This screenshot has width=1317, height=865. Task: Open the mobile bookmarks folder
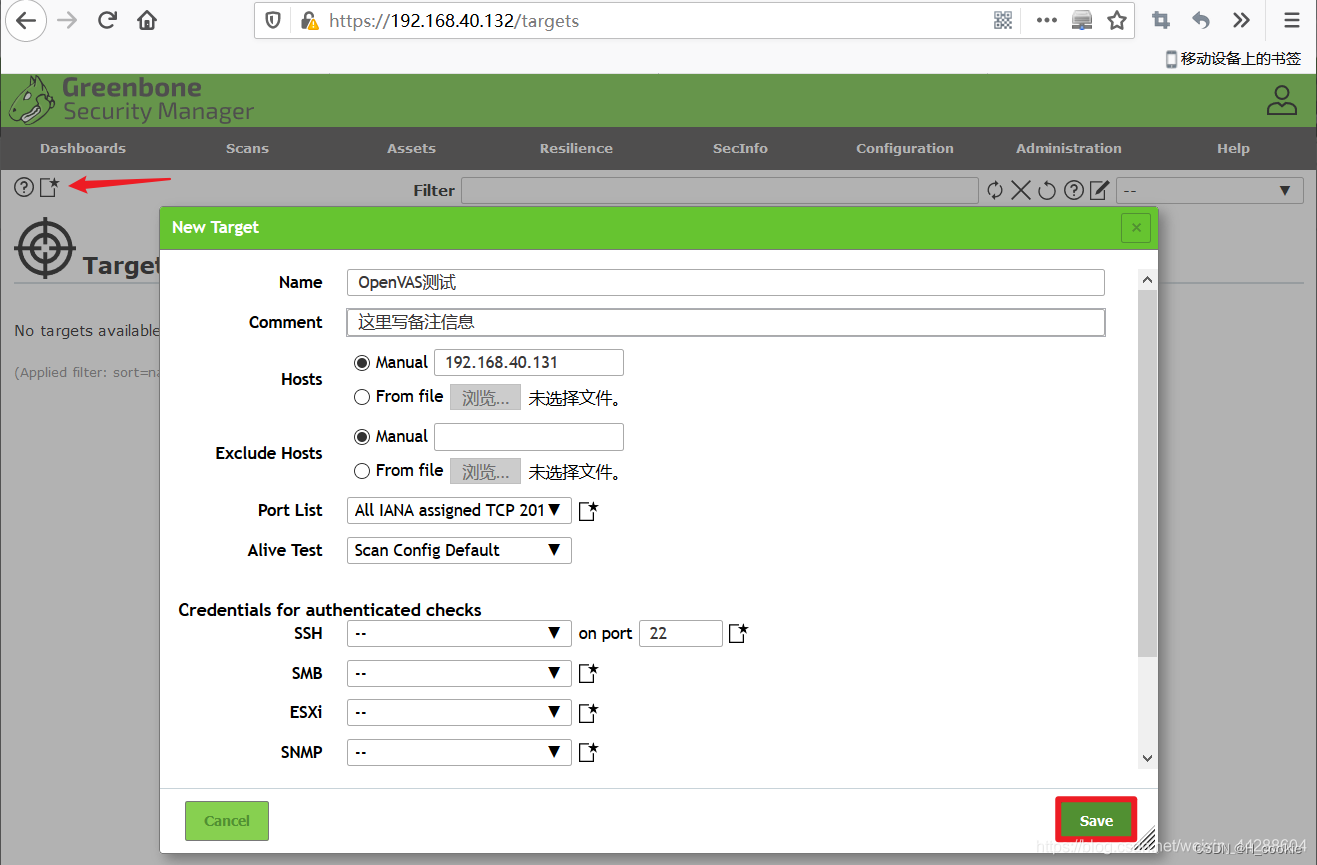1233,59
